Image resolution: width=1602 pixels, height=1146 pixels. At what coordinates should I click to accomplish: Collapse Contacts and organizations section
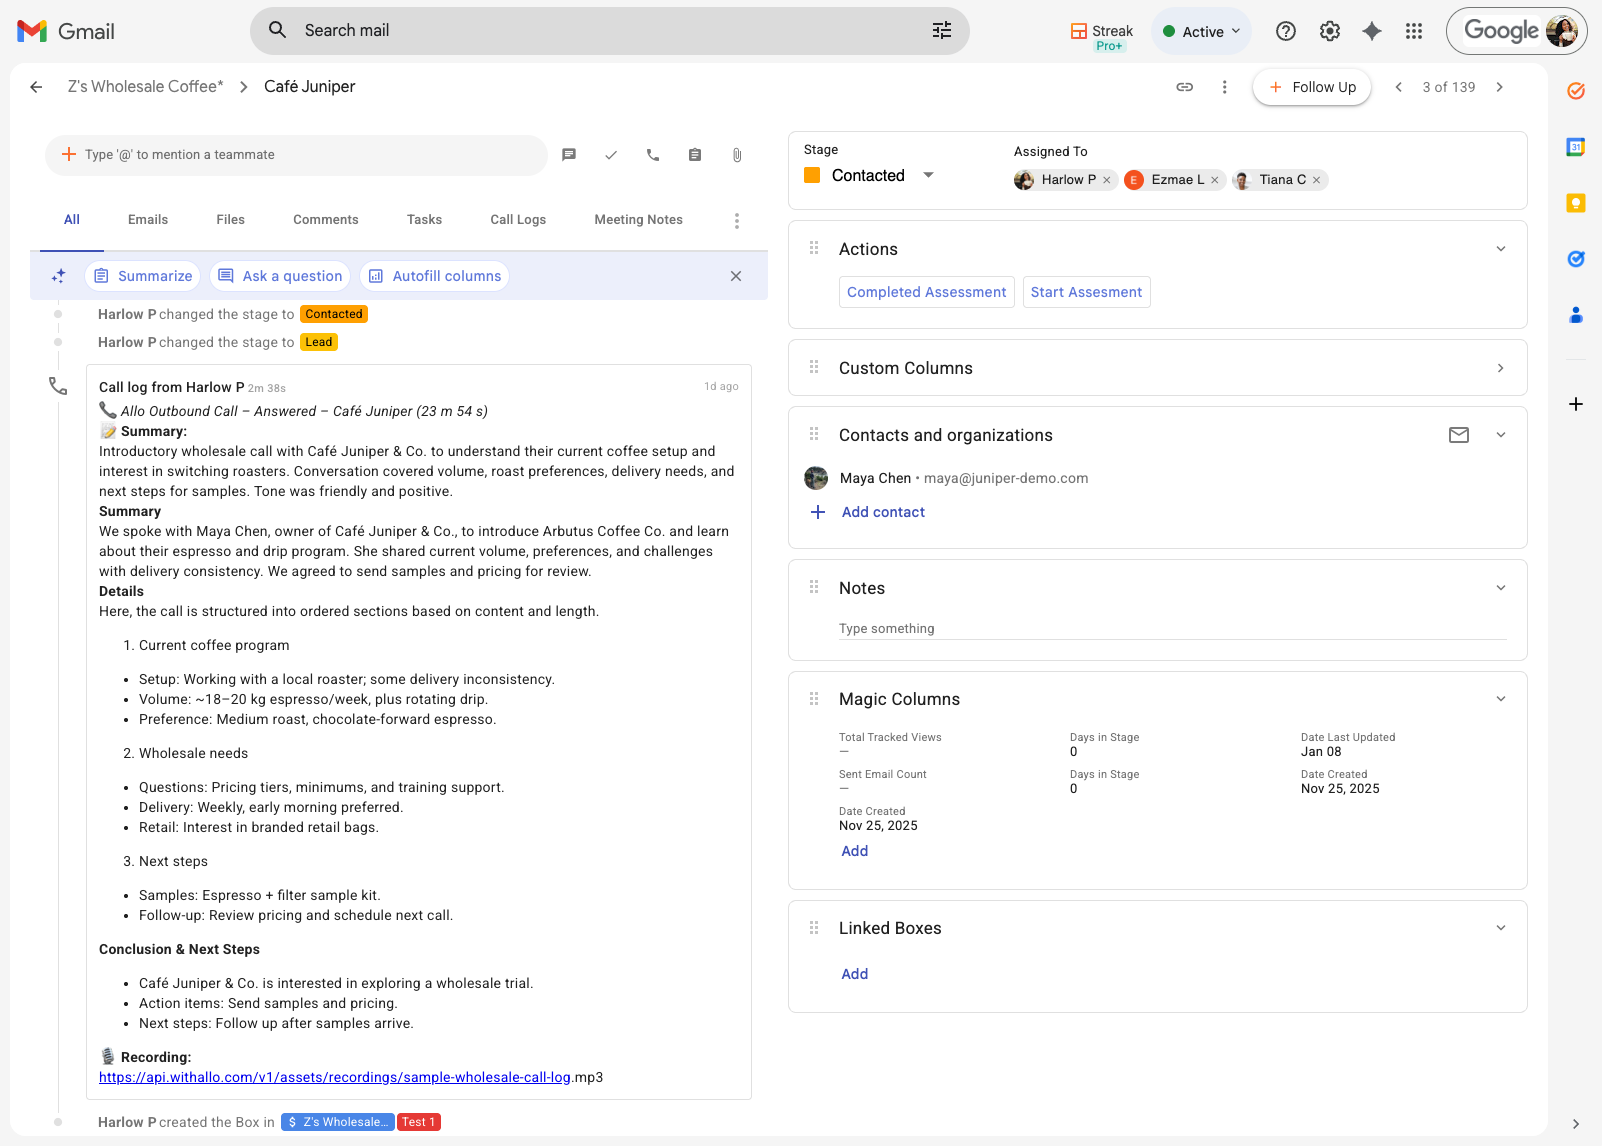[x=1501, y=435]
